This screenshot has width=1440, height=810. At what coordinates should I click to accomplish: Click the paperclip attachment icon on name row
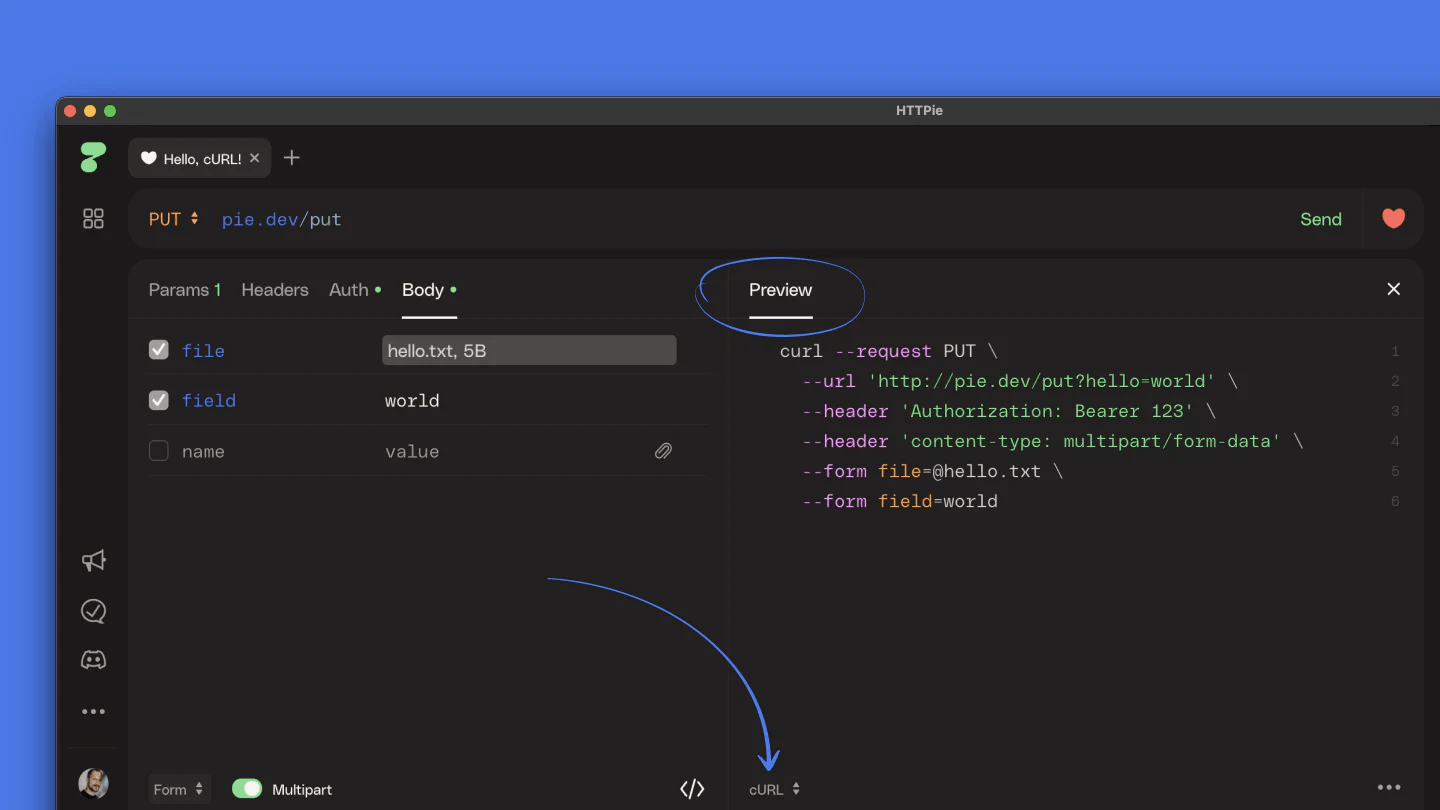coord(663,451)
